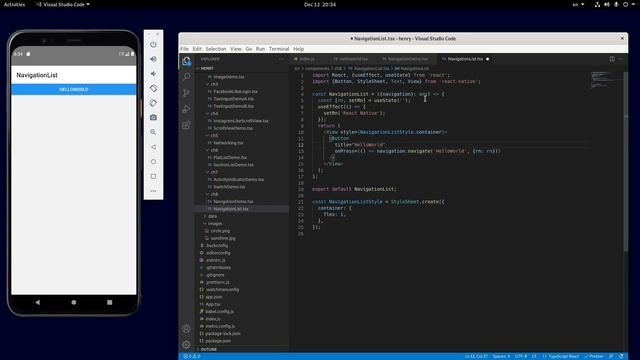640x360 pixels.
Task: Select the active NavigationList.tsx editor tab
Action: click(x=465, y=59)
